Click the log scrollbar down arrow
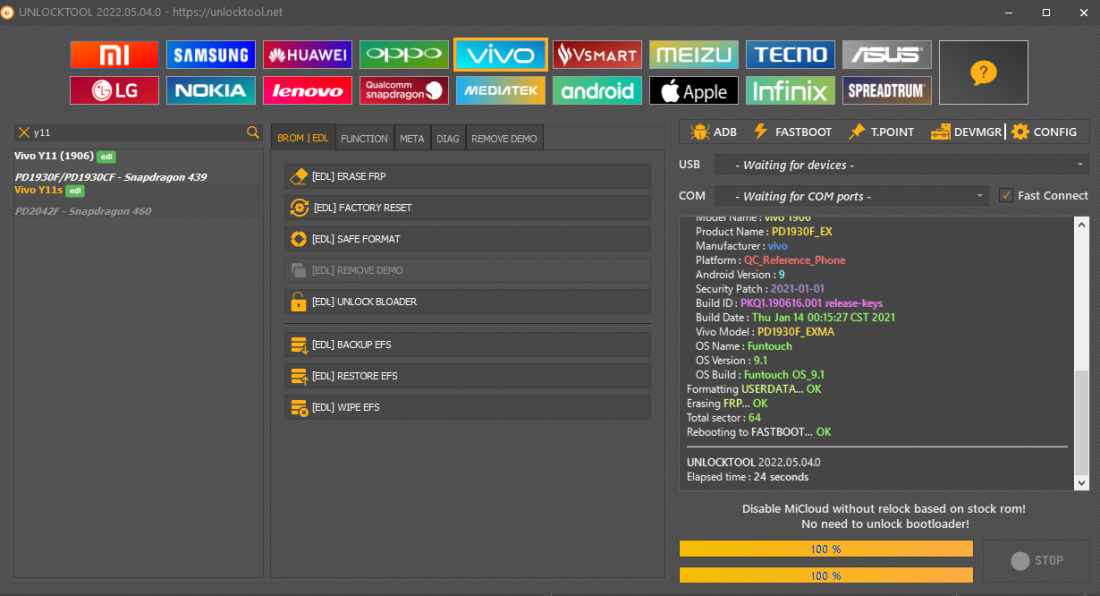 point(1082,482)
